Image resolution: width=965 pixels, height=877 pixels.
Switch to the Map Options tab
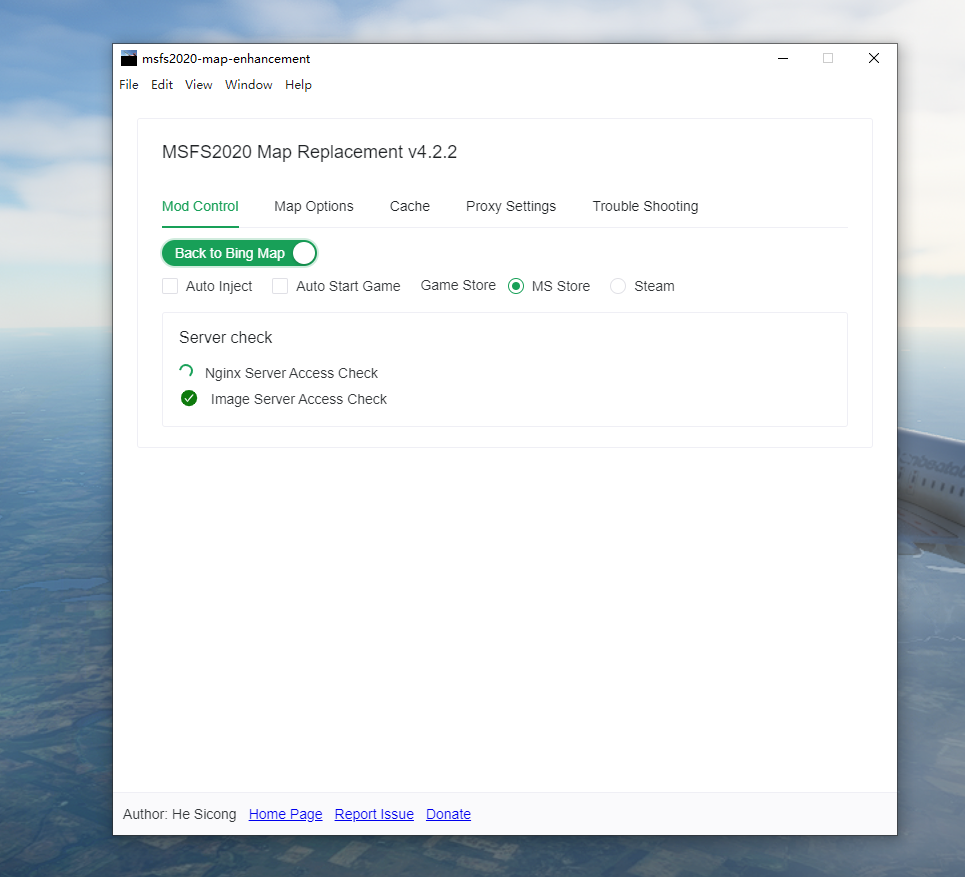point(313,206)
